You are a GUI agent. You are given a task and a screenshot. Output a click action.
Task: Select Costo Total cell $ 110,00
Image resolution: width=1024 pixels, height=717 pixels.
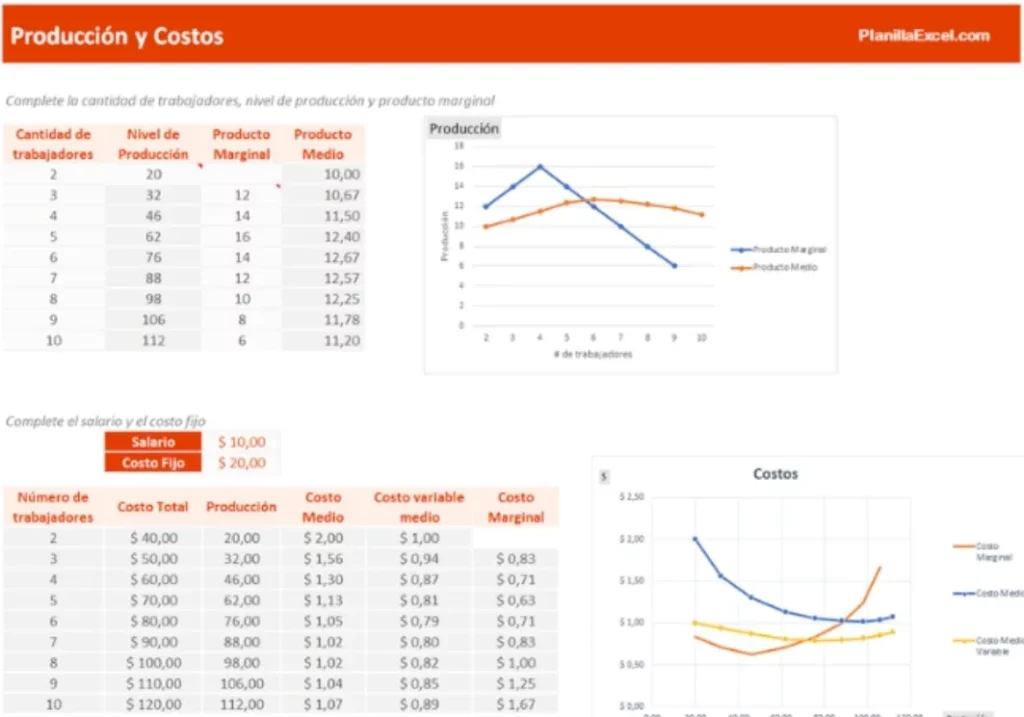[x=153, y=684]
